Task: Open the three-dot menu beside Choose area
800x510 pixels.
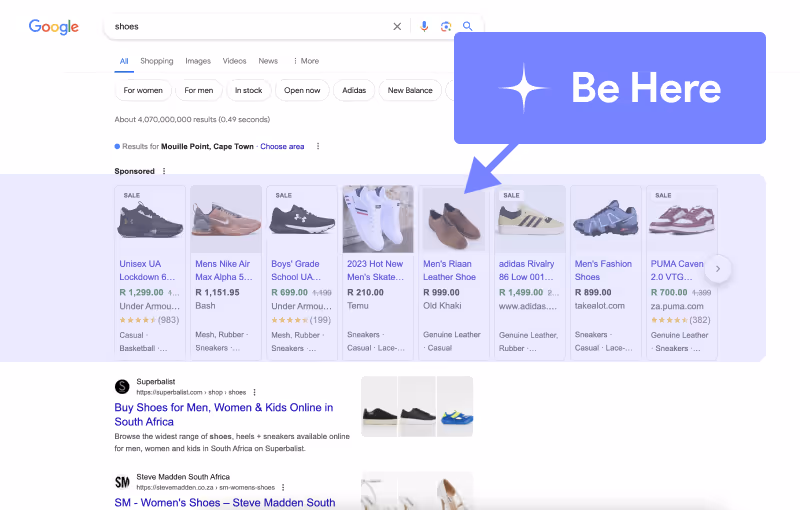Action: (x=318, y=146)
